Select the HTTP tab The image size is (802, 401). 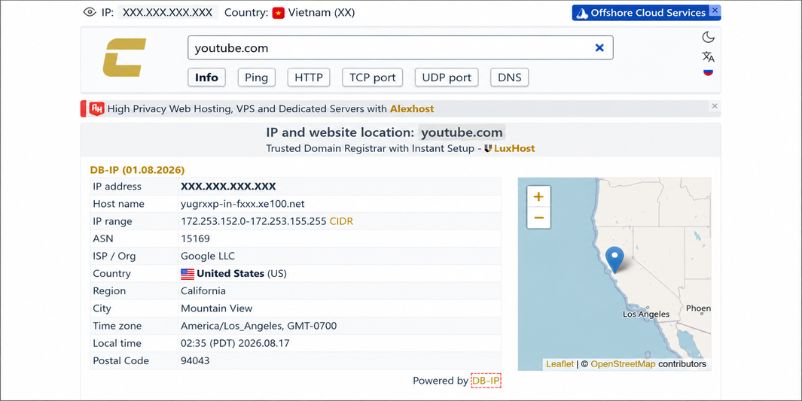(x=308, y=77)
